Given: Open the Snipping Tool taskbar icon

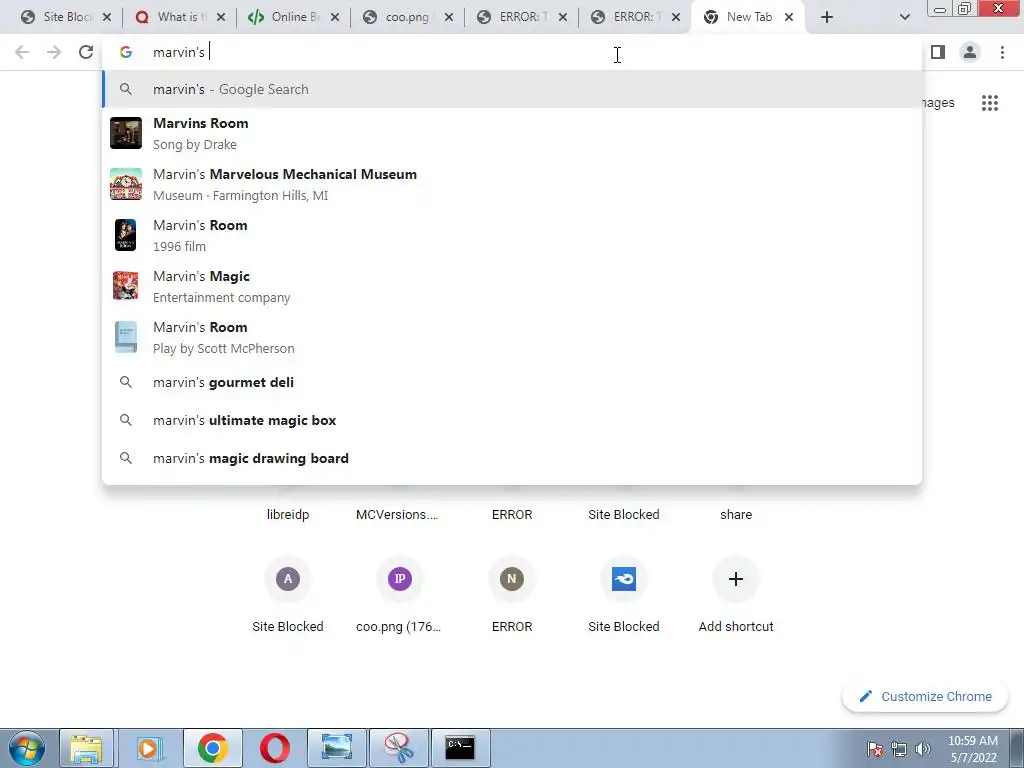Looking at the screenshot, I should tap(398, 748).
